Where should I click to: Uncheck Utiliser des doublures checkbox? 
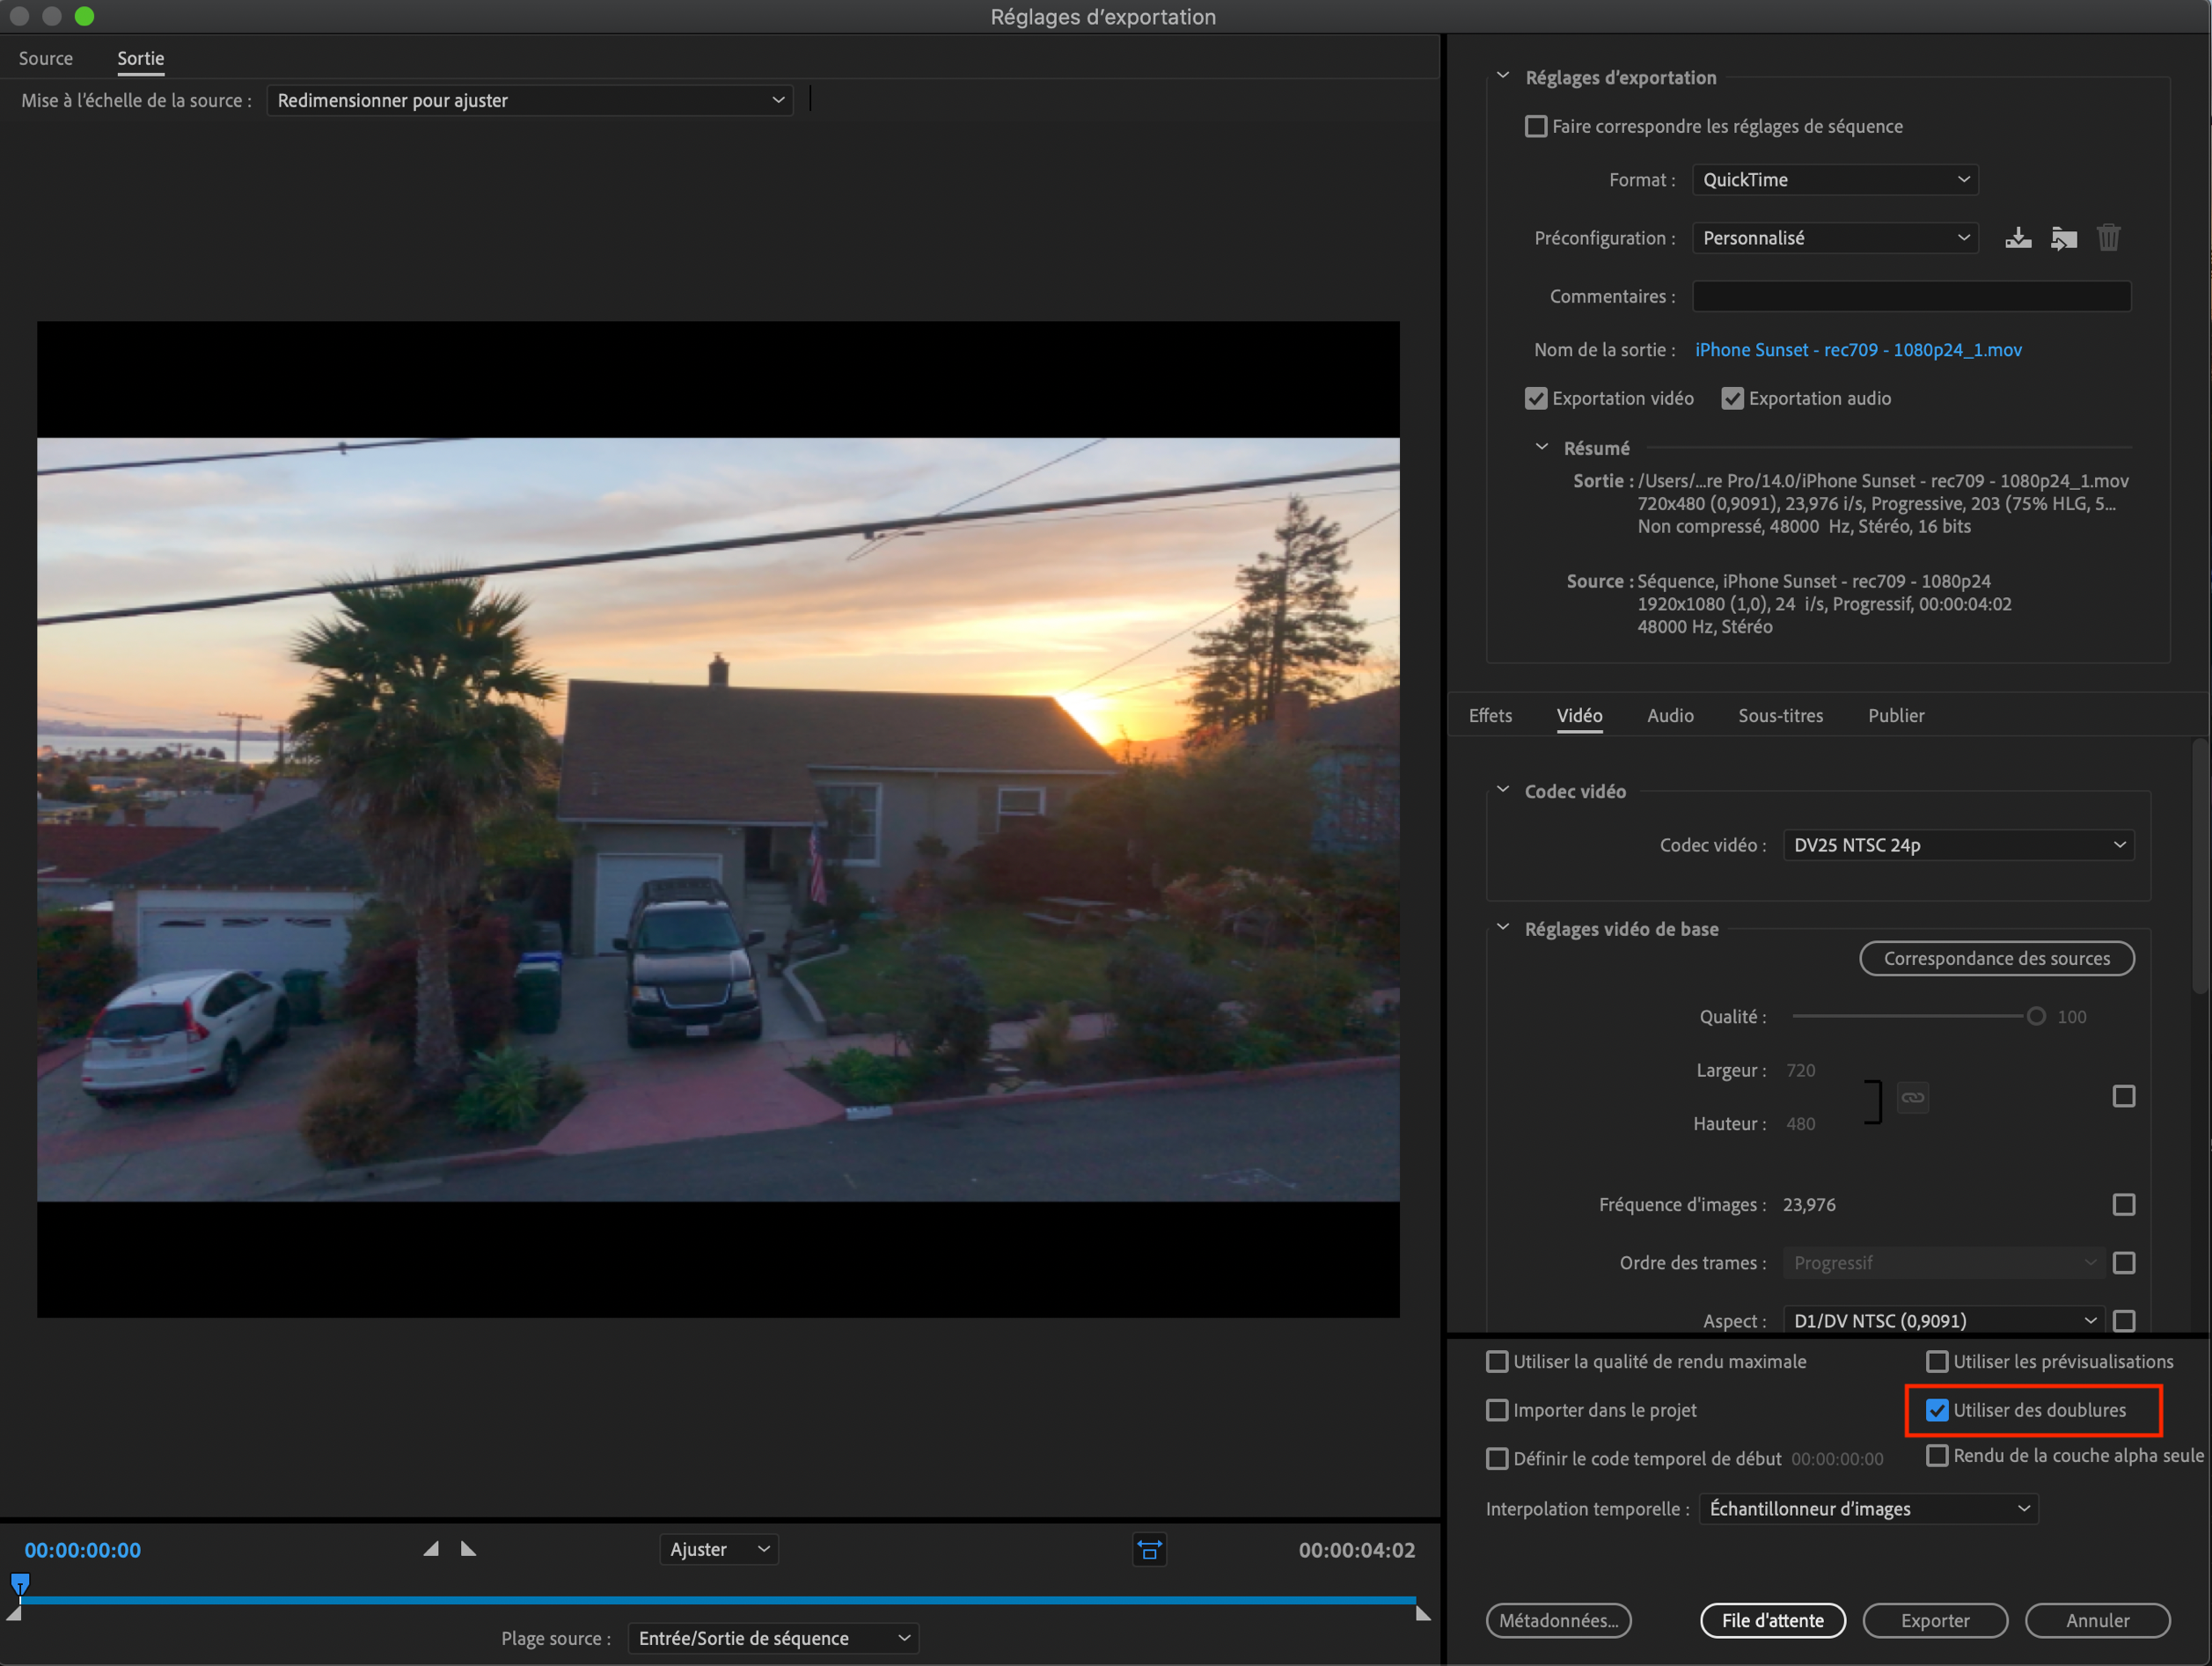(1937, 1410)
